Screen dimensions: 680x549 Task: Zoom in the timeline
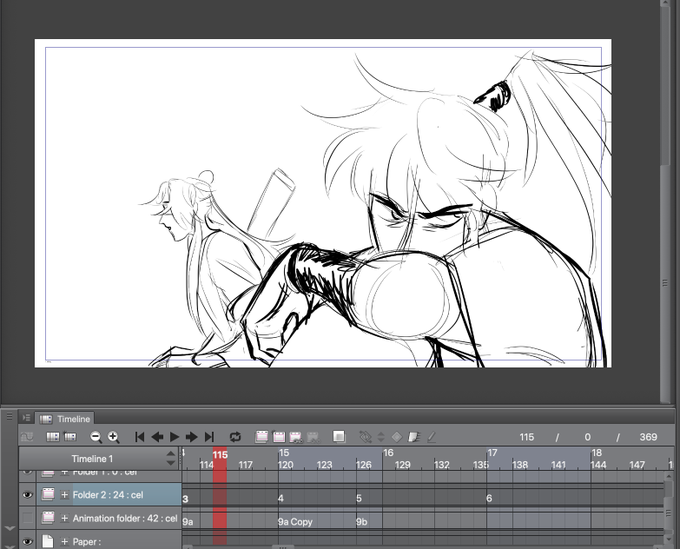pyautogui.click(x=114, y=437)
